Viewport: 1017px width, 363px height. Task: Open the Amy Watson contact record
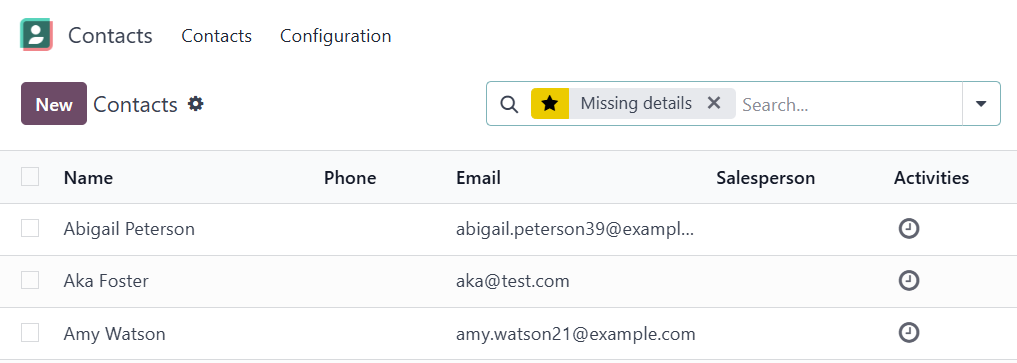pos(114,334)
